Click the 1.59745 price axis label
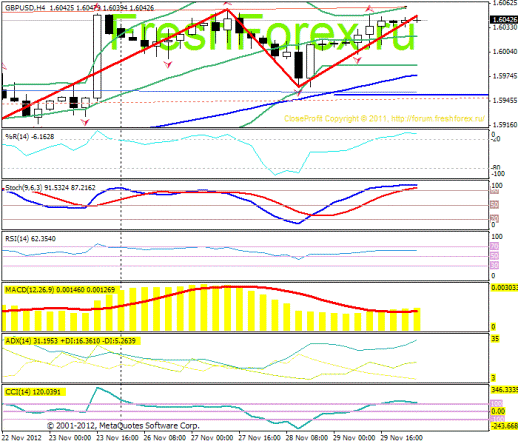This screenshot has height=444, width=518. [x=505, y=76]
